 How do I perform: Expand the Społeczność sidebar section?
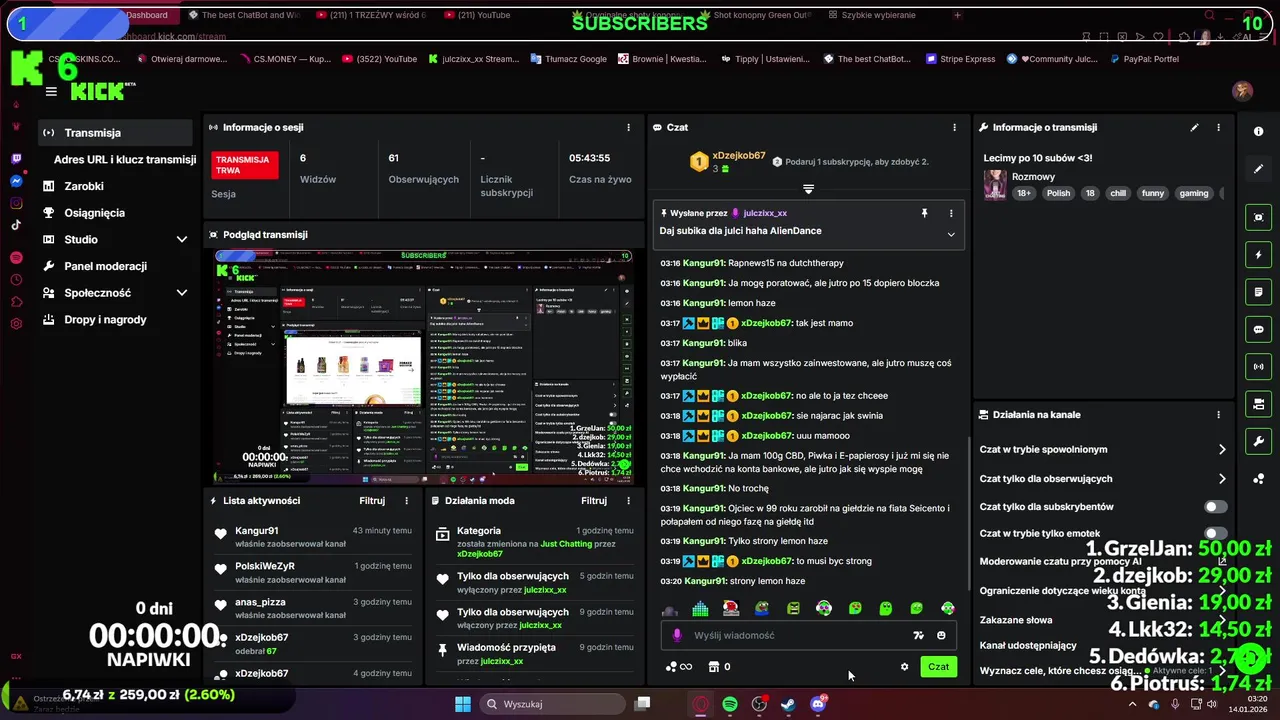(x=181, y=293)
